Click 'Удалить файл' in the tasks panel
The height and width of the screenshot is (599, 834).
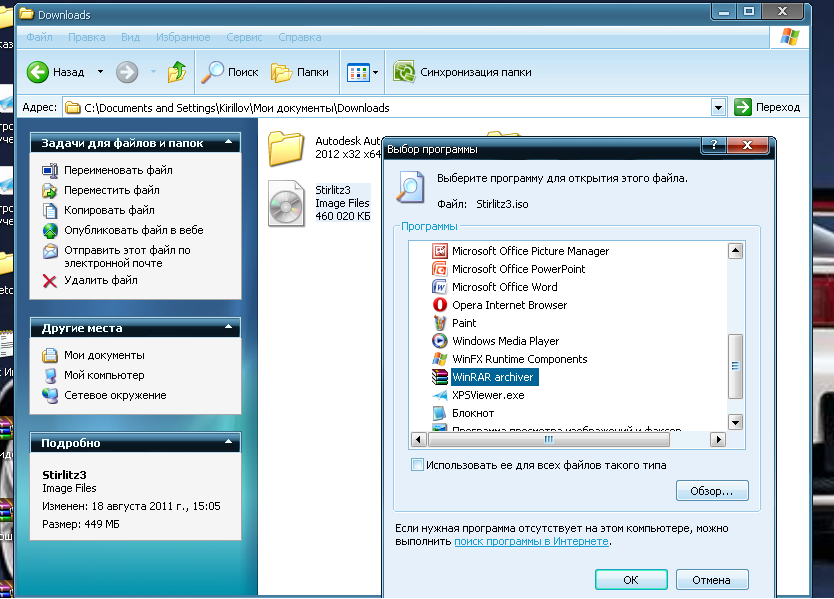click(100, 280)
